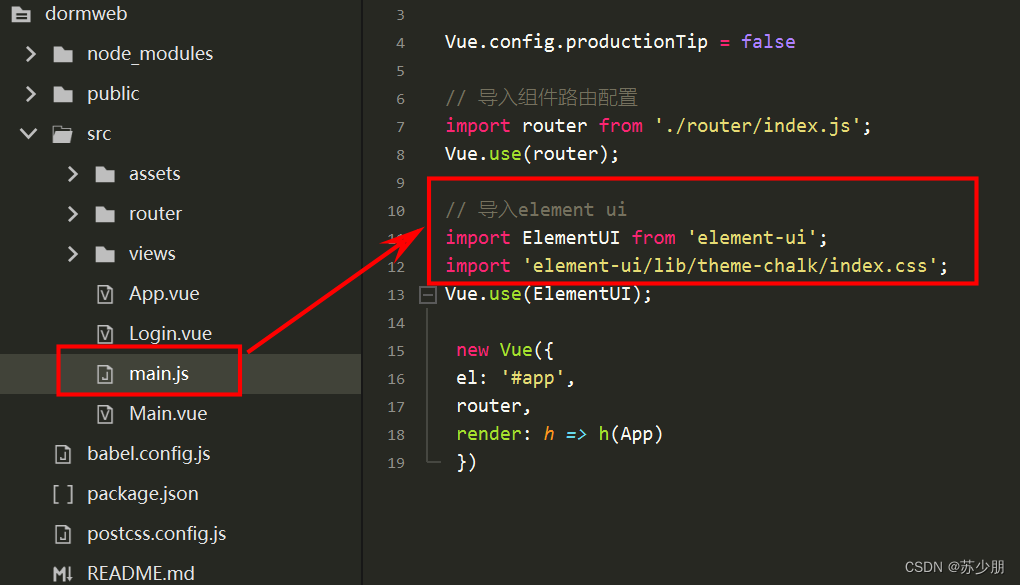Click the JavaScript icon next to main.js
The height and width of the screenshot is (585, 1020).
pyautogui.click(x=104, y=373)
